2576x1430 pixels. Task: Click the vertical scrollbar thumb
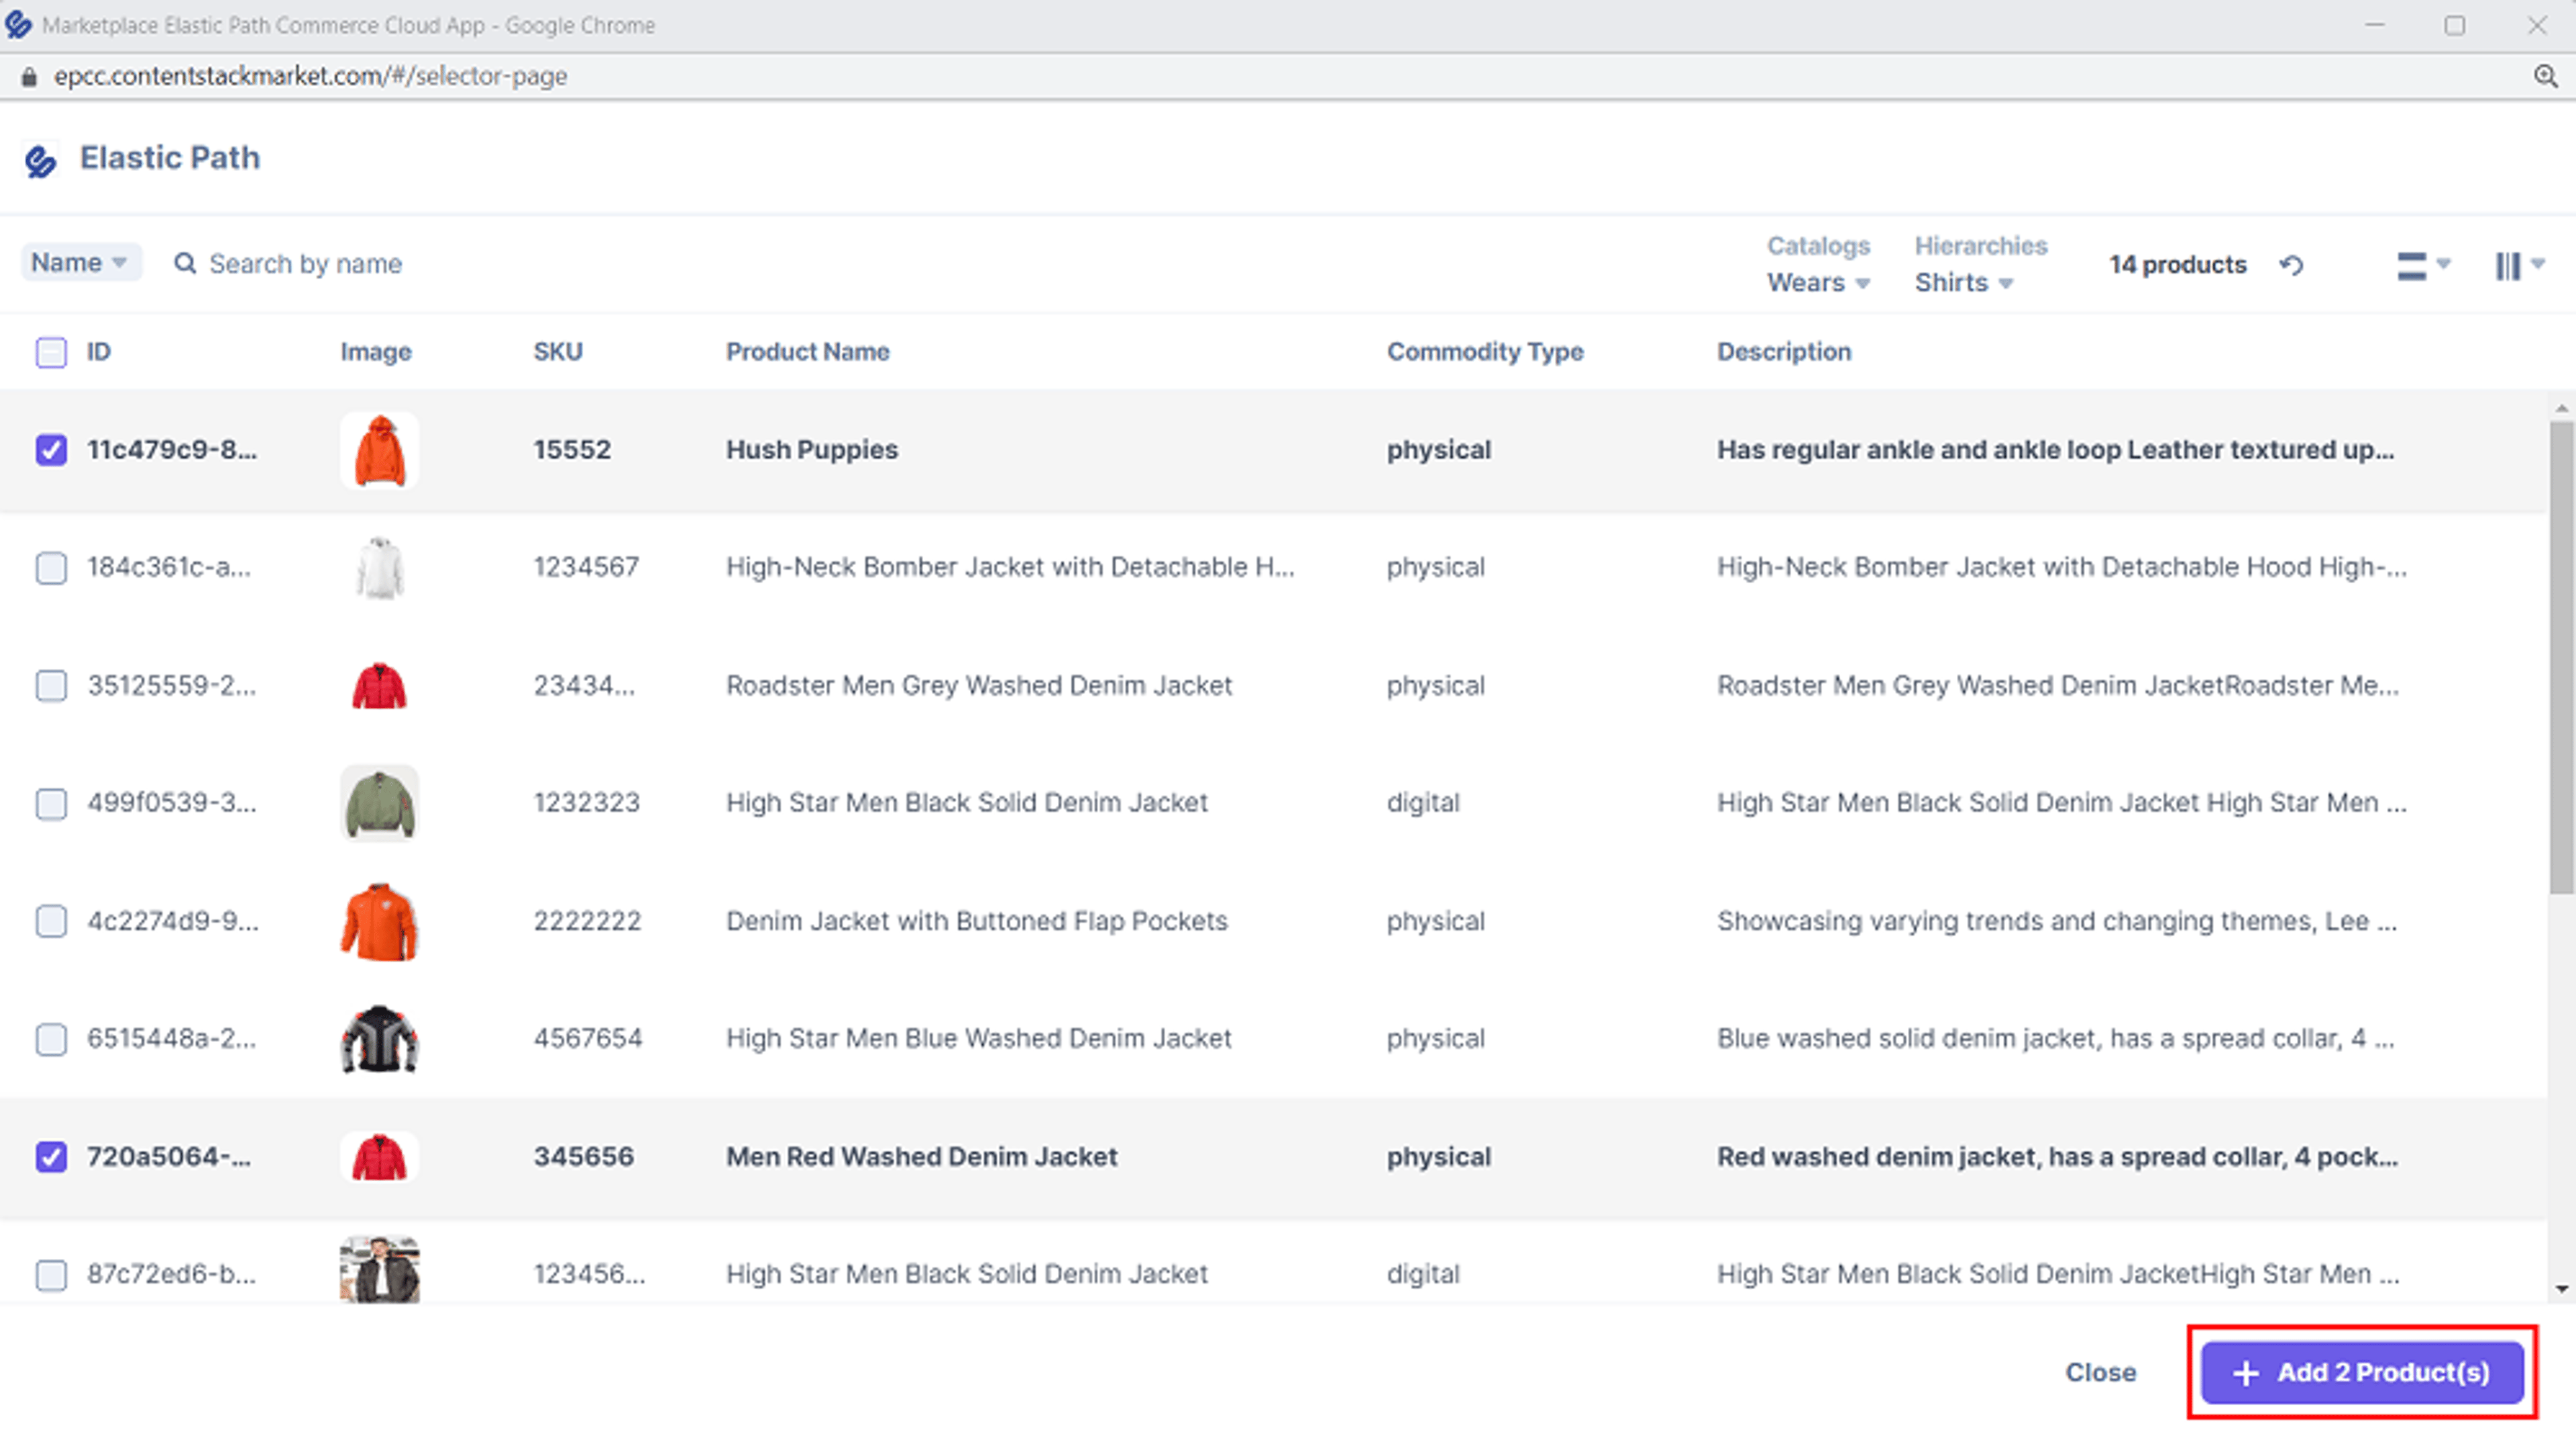coord(2561,658)
